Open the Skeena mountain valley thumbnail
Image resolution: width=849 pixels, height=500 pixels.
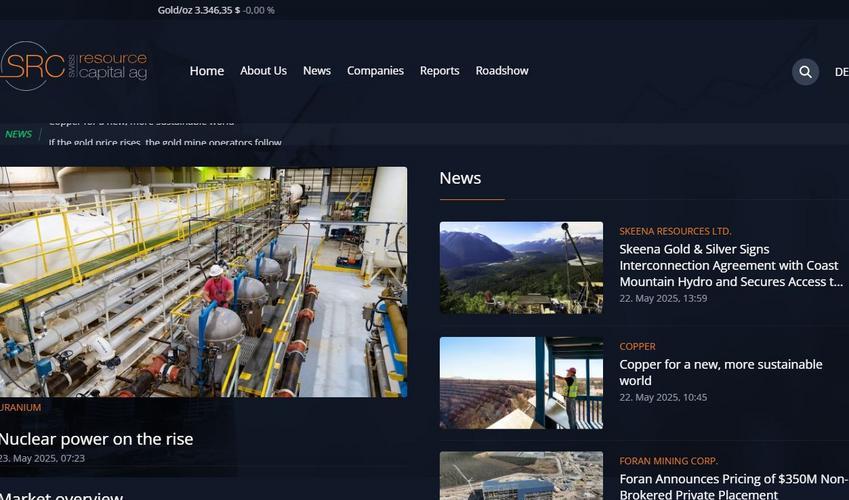521,268
